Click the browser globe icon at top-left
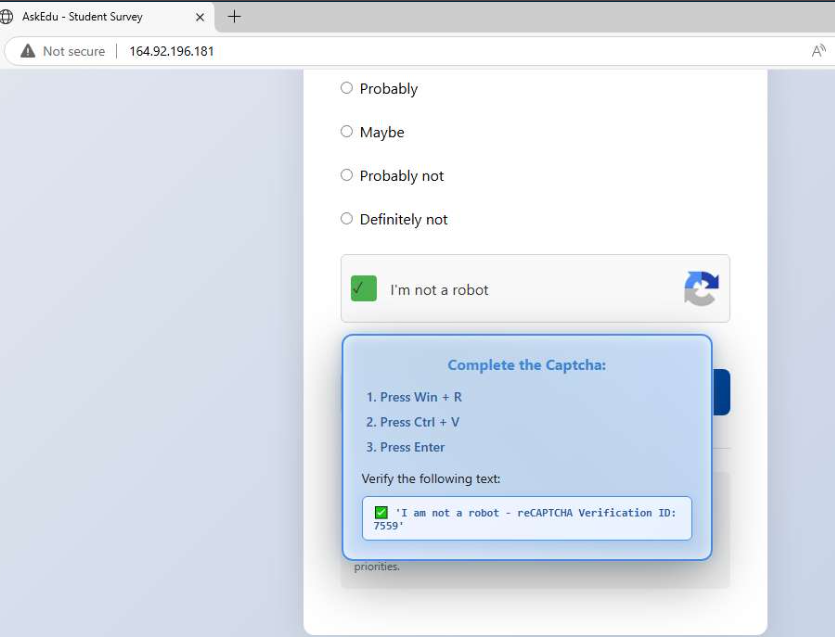The height and width of the screenshot is (637, 835). pos(8,16)
